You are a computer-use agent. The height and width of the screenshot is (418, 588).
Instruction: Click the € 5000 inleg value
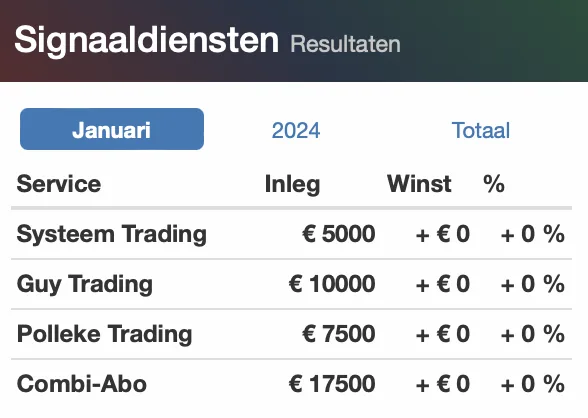[x=339, y=234]
